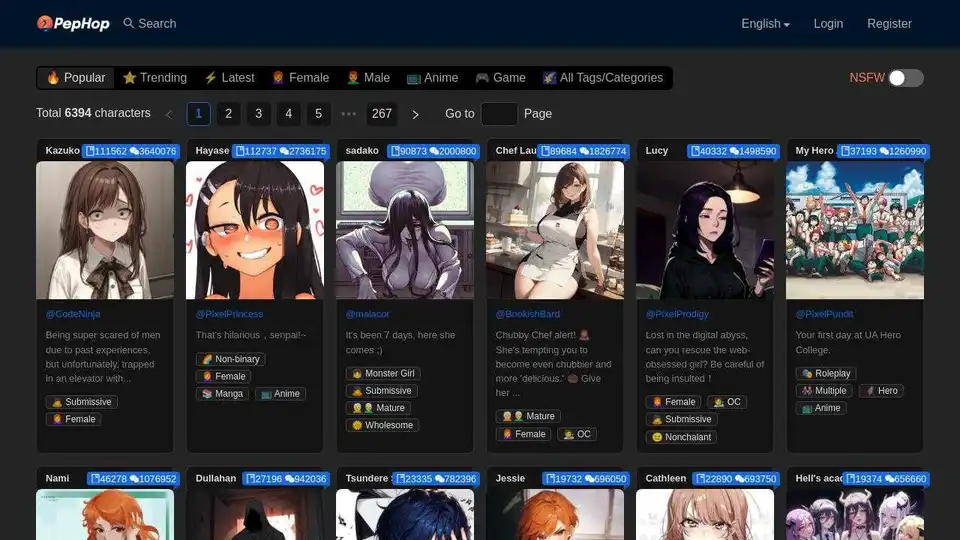Viewport: 960px width, 540px height.
Task: Click Mature tag on sadako card
Action: tap(378, 408)
